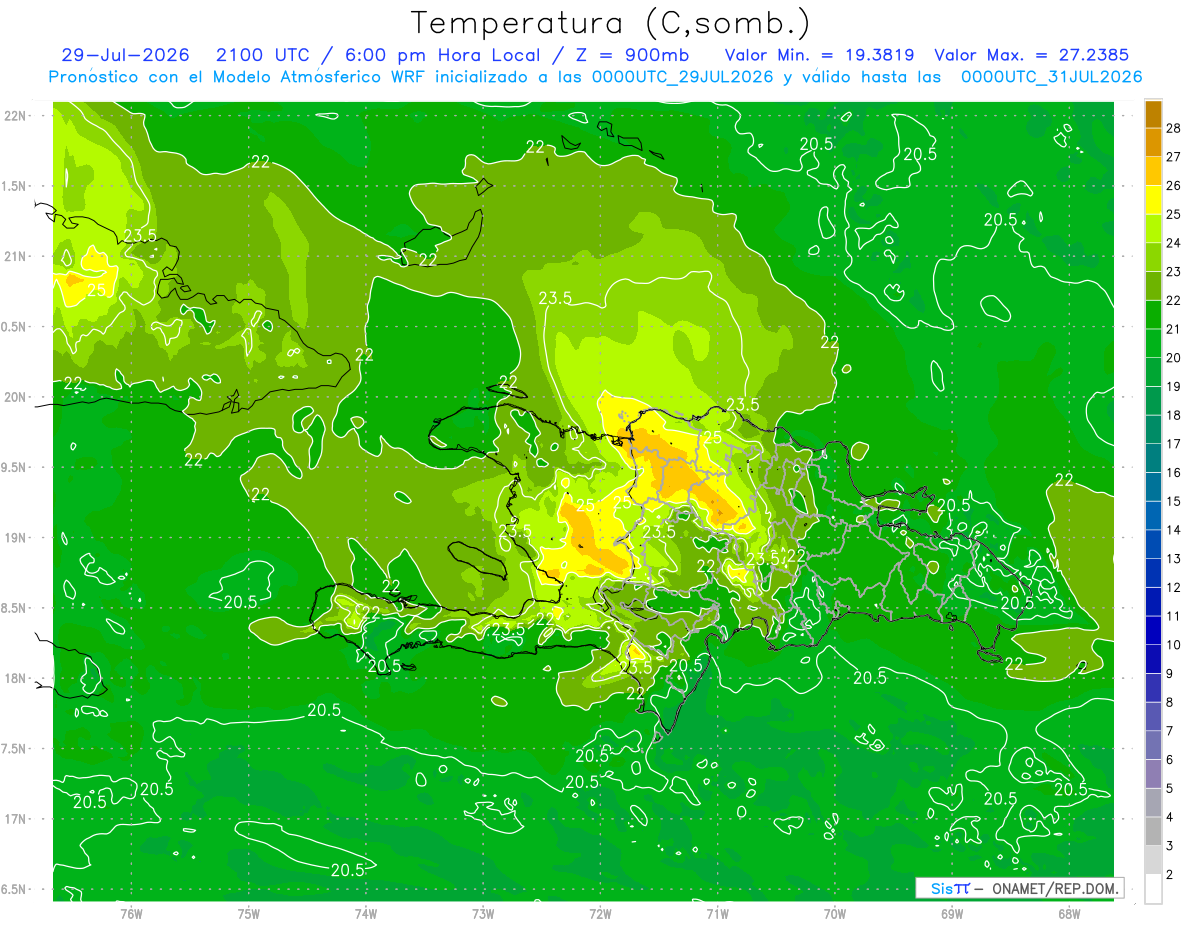Click the color scale value label "19"
1200x927 pixels.
point(1174,386)
